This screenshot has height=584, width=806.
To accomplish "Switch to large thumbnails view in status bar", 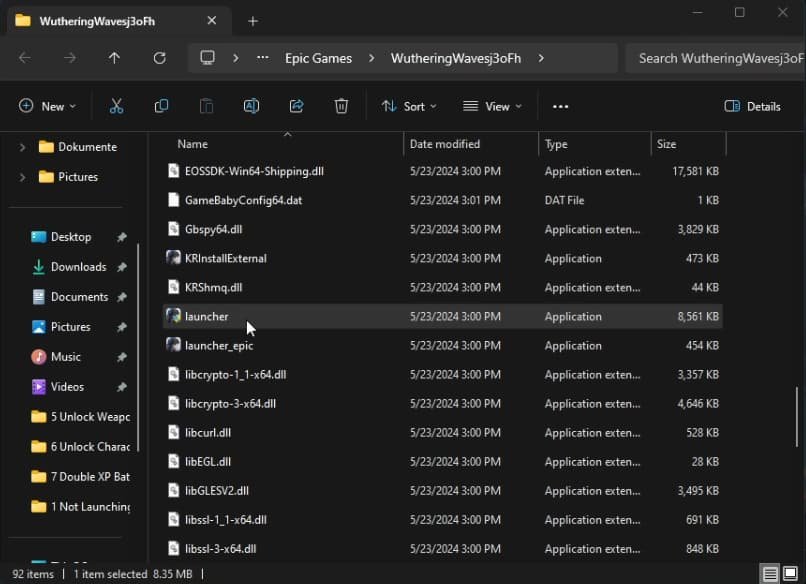I will (x=792, y=574).
